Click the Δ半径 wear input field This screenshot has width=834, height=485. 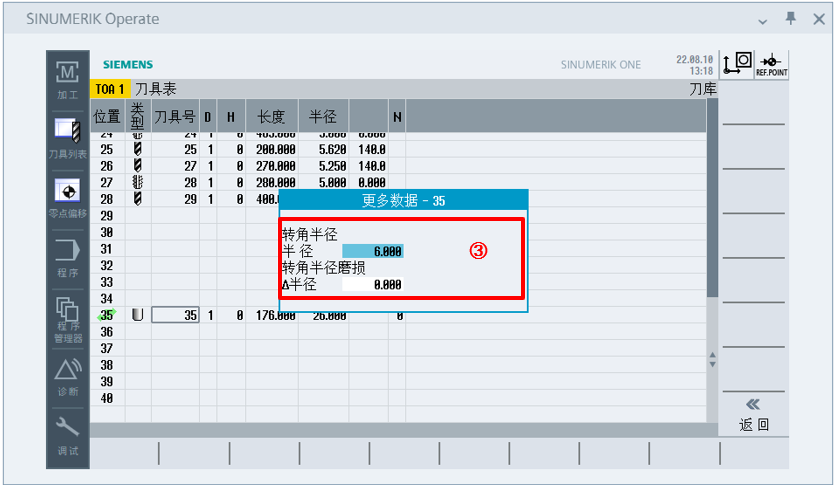[x=373, y=285]
